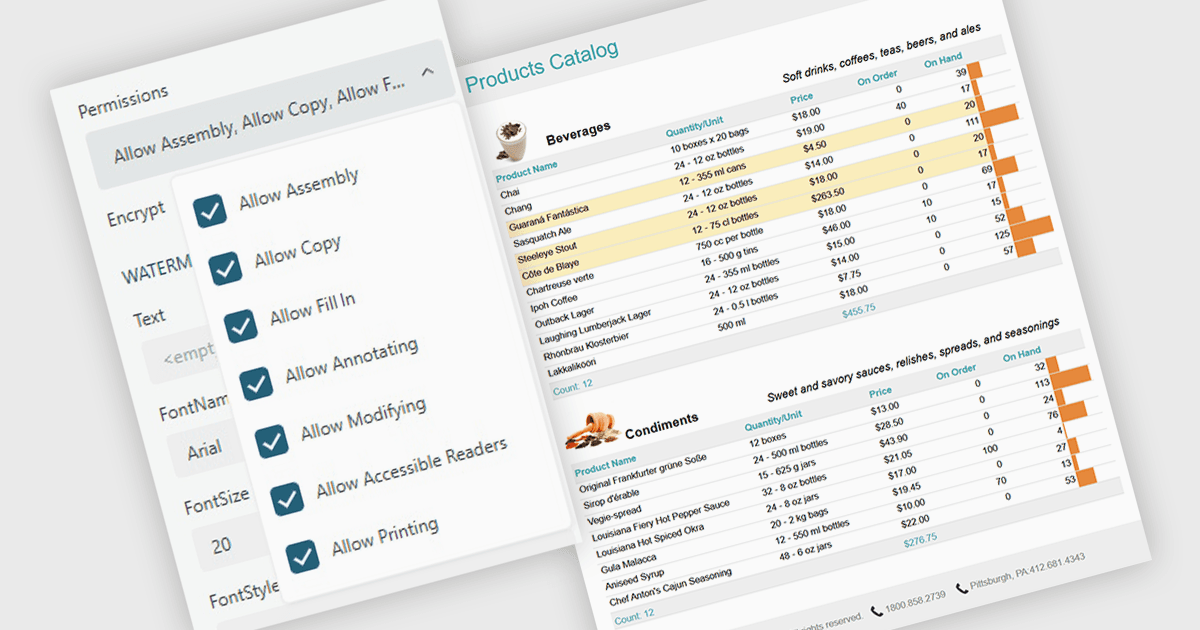
Task: Click the Beverages total $455.75
Action: click(x=858, y=310)
